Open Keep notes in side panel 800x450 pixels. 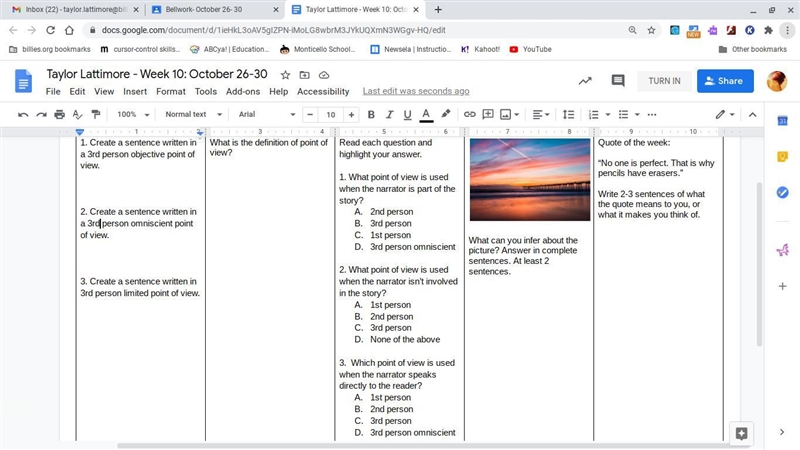point(782,157)
